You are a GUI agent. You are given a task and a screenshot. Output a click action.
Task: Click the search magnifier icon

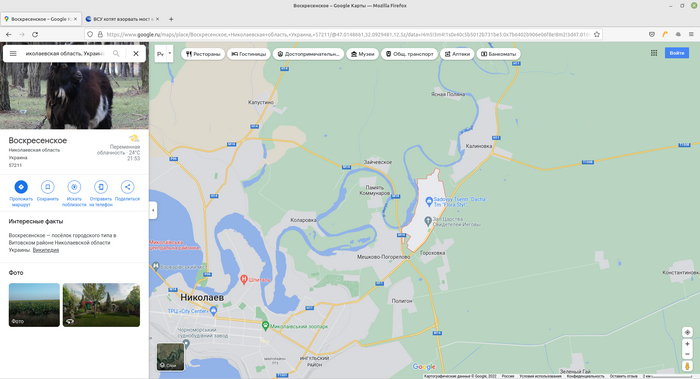pos(116,54)
